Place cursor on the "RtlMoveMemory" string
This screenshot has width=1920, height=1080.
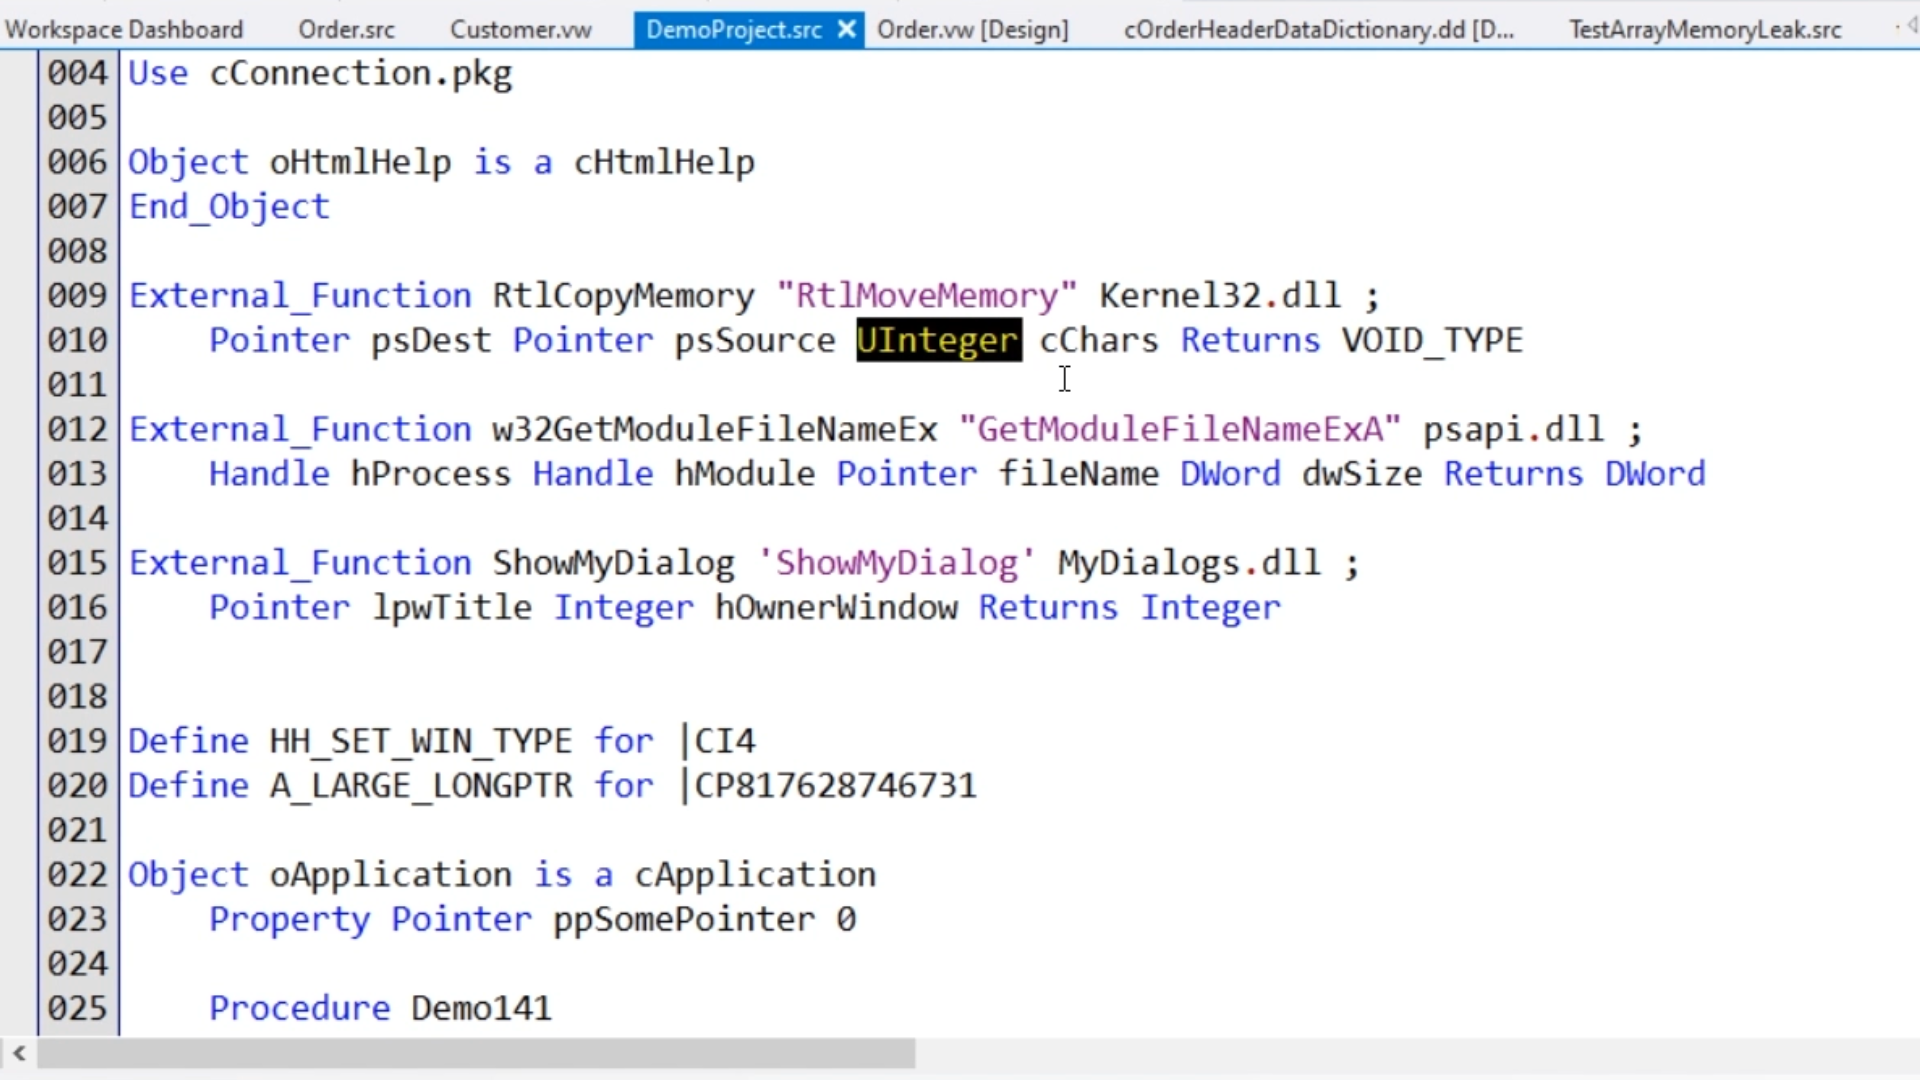click(926, 296)
